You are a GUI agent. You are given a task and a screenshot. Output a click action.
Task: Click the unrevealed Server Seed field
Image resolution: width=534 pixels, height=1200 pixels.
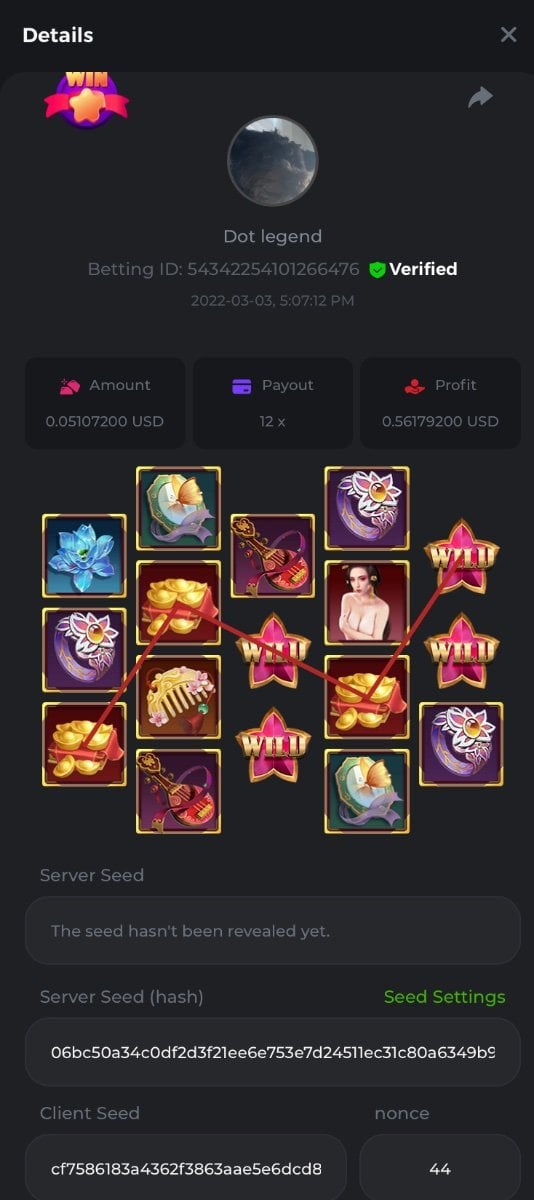[273, 930]
